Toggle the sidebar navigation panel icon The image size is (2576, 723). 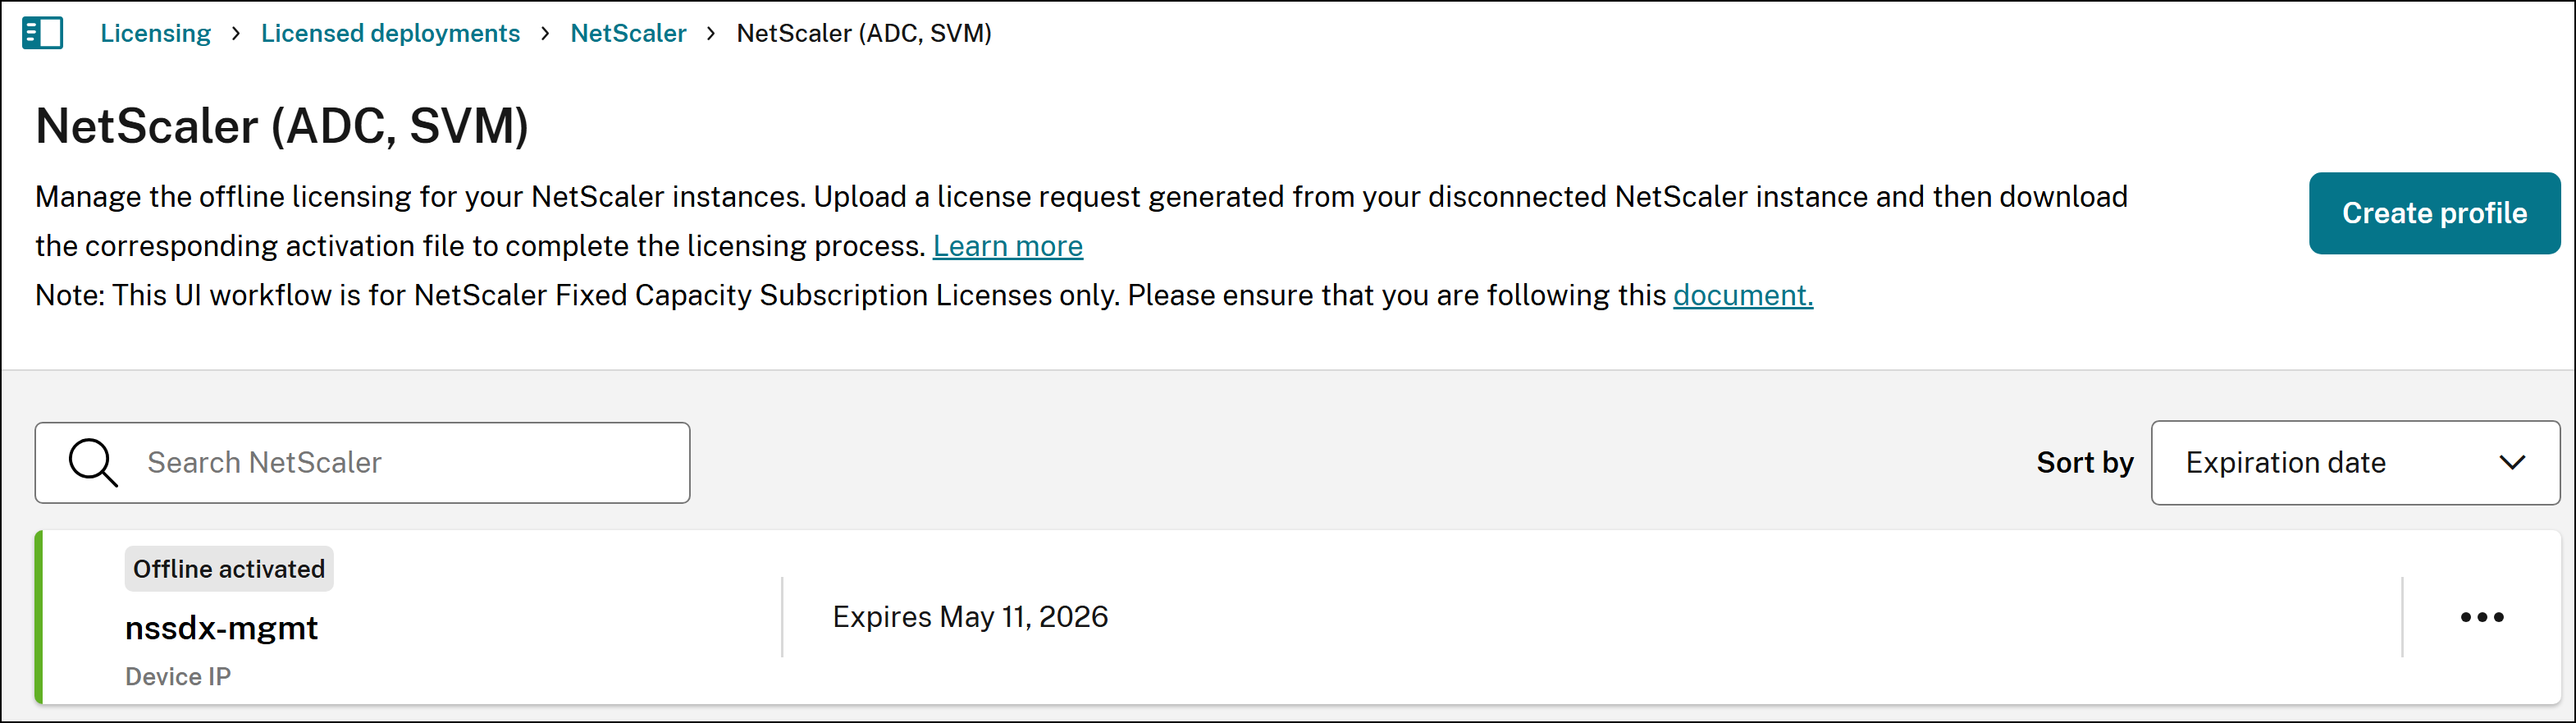(42, 33)
